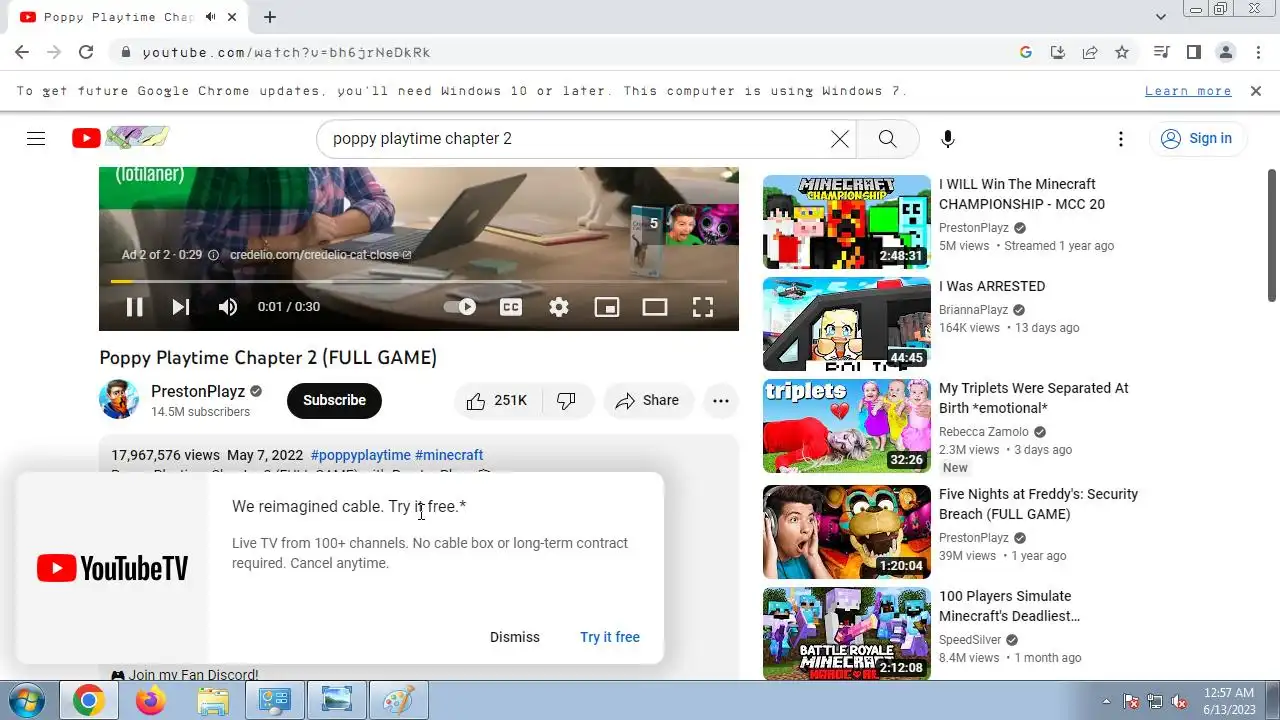The image size is (1280, 720).
Task: Install app icon in address bar
Action: [1058, 52]
